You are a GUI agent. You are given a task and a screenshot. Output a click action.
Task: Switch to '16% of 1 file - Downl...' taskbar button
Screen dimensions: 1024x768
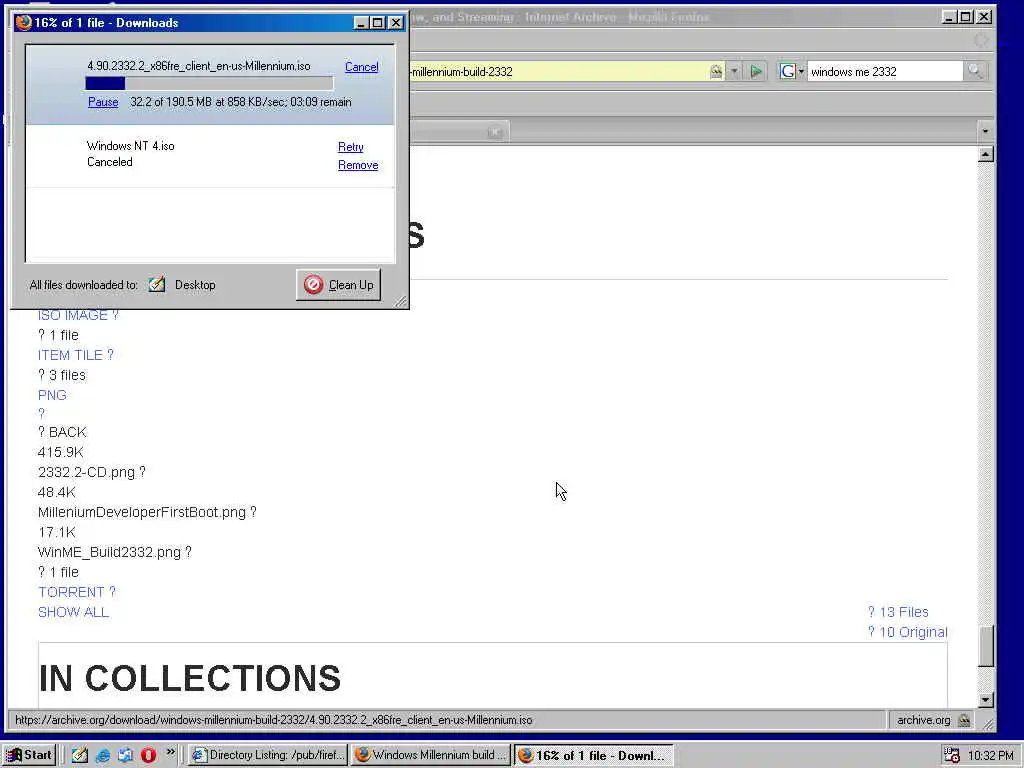593,755
